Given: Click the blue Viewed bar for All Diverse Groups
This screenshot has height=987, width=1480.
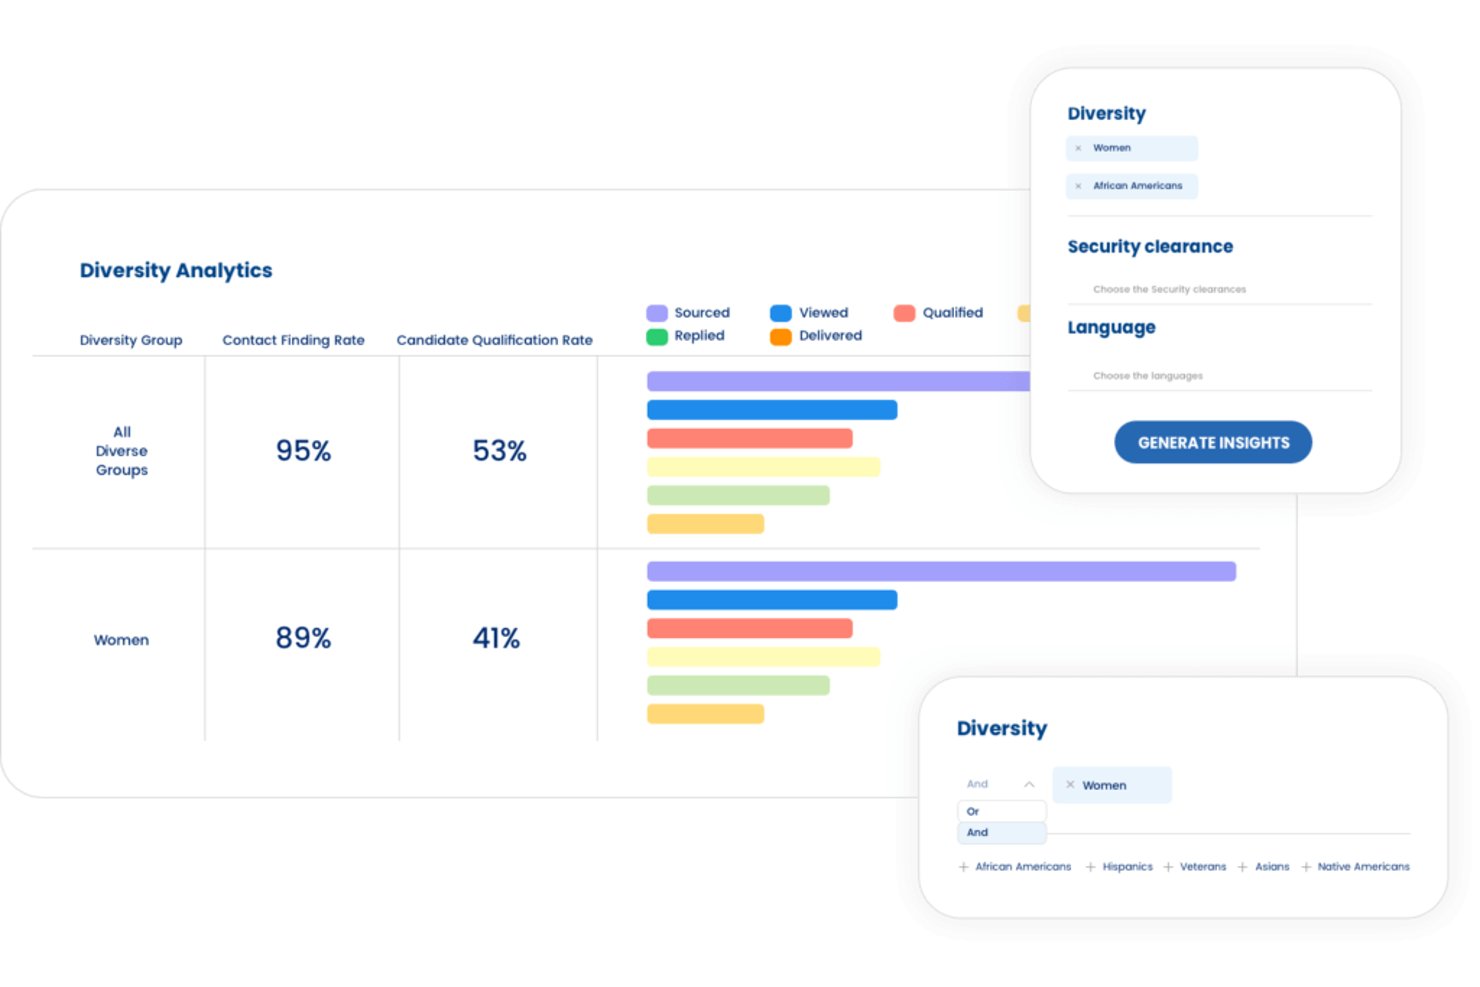Looking at the screenshot, I should click(772, 410).
